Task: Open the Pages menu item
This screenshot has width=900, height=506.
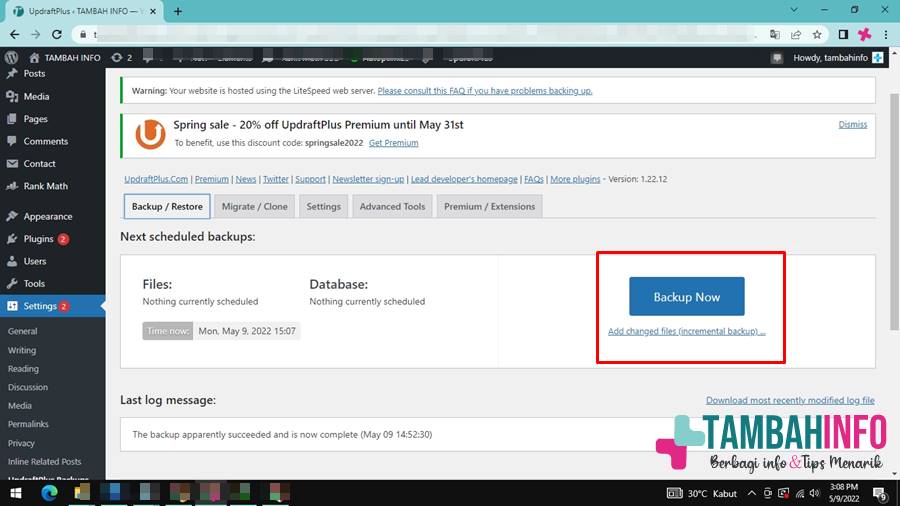Action: (x=36, y=119)
